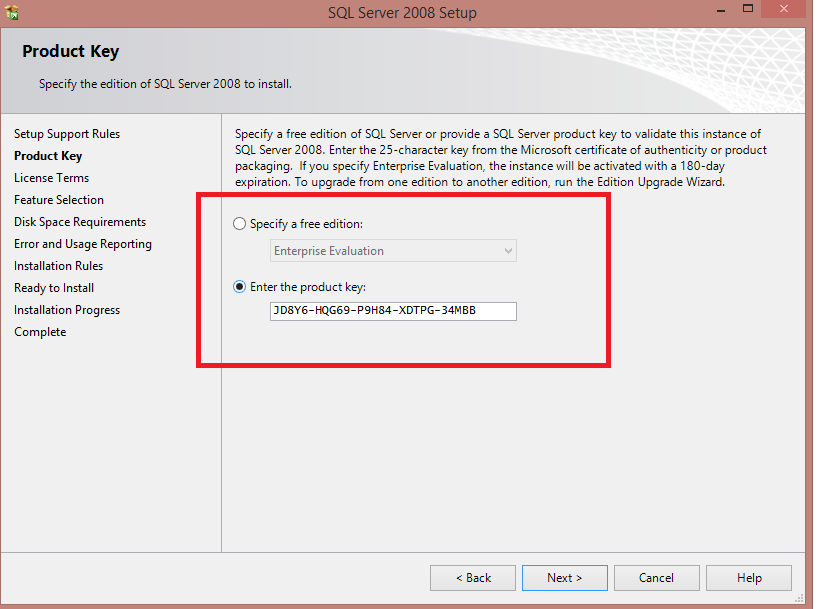Click the 'Product Key' page heading

click(71, 51)
